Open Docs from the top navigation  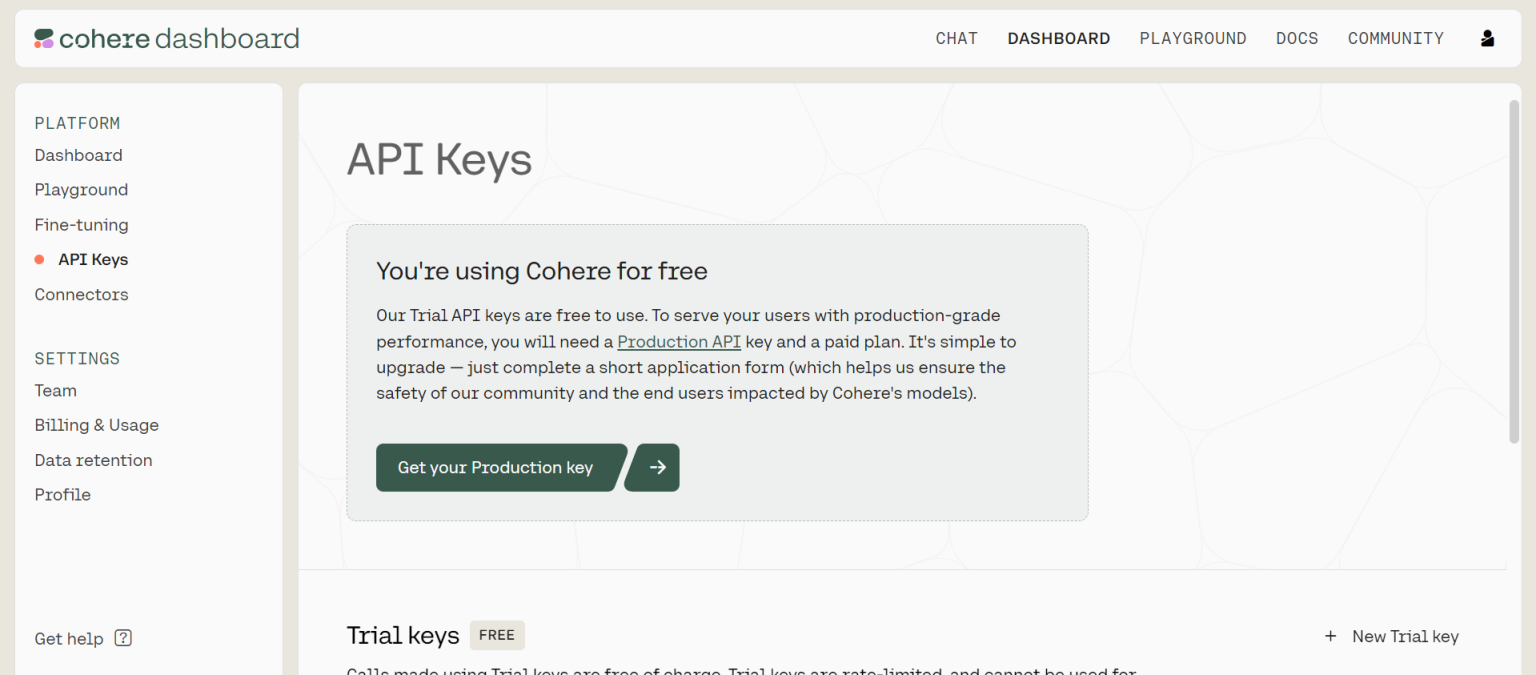coord(1296,39)
